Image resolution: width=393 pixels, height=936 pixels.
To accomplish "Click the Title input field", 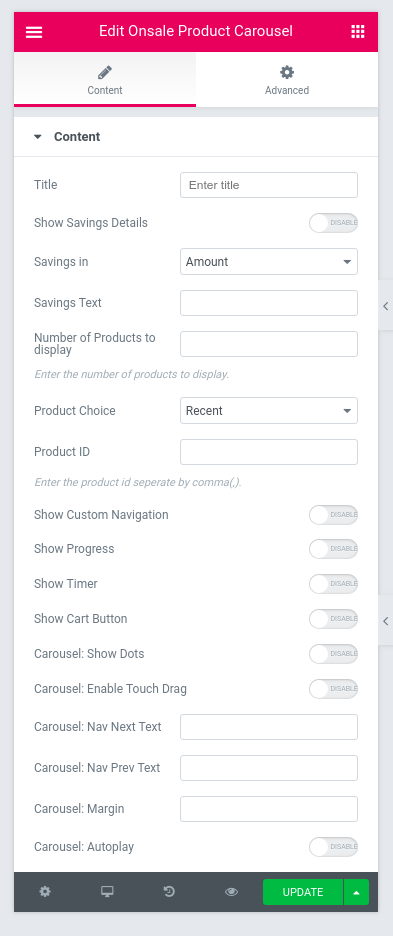I will tap(269, 185).
